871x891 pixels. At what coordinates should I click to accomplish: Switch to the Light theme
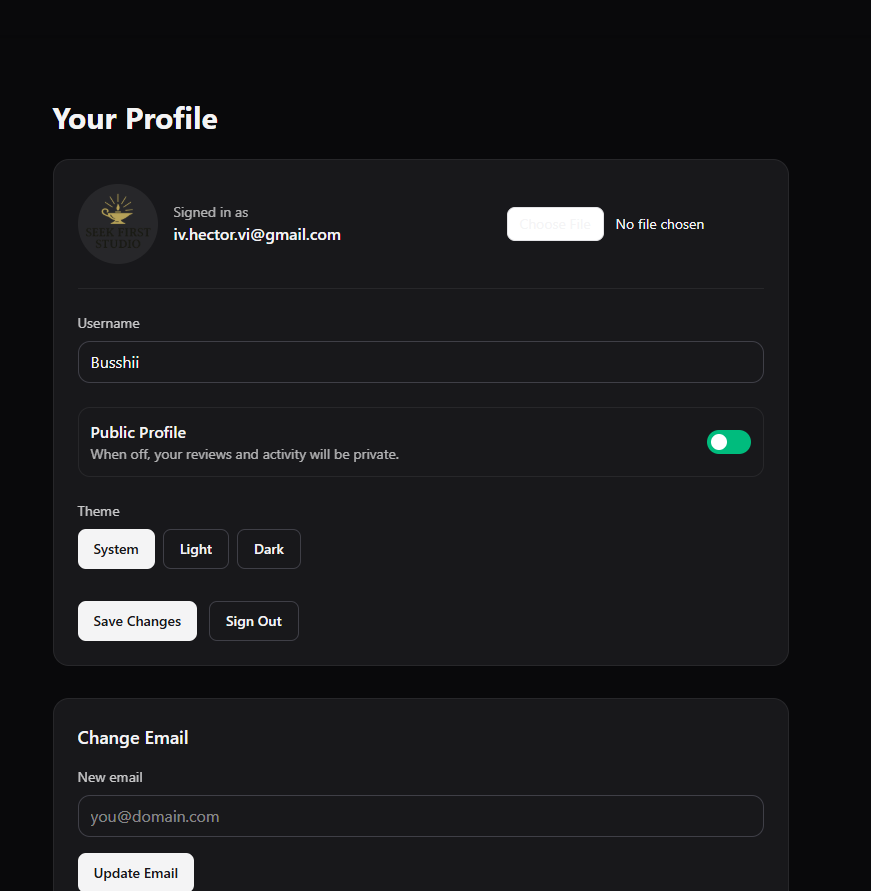click(x=196, y=549)
